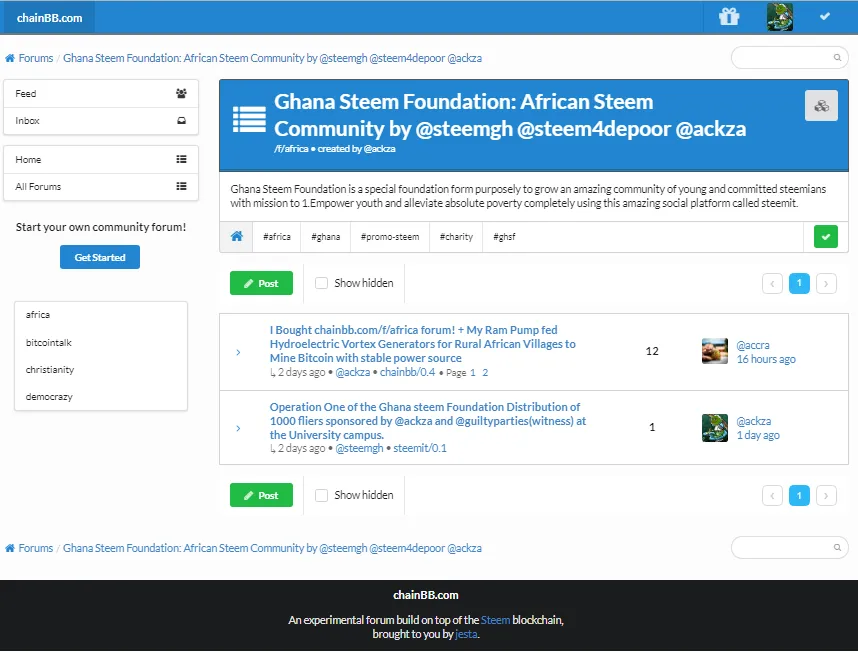Click the steemit/0.1 link
Screen dimensions: 858x653
click(420, 448)
